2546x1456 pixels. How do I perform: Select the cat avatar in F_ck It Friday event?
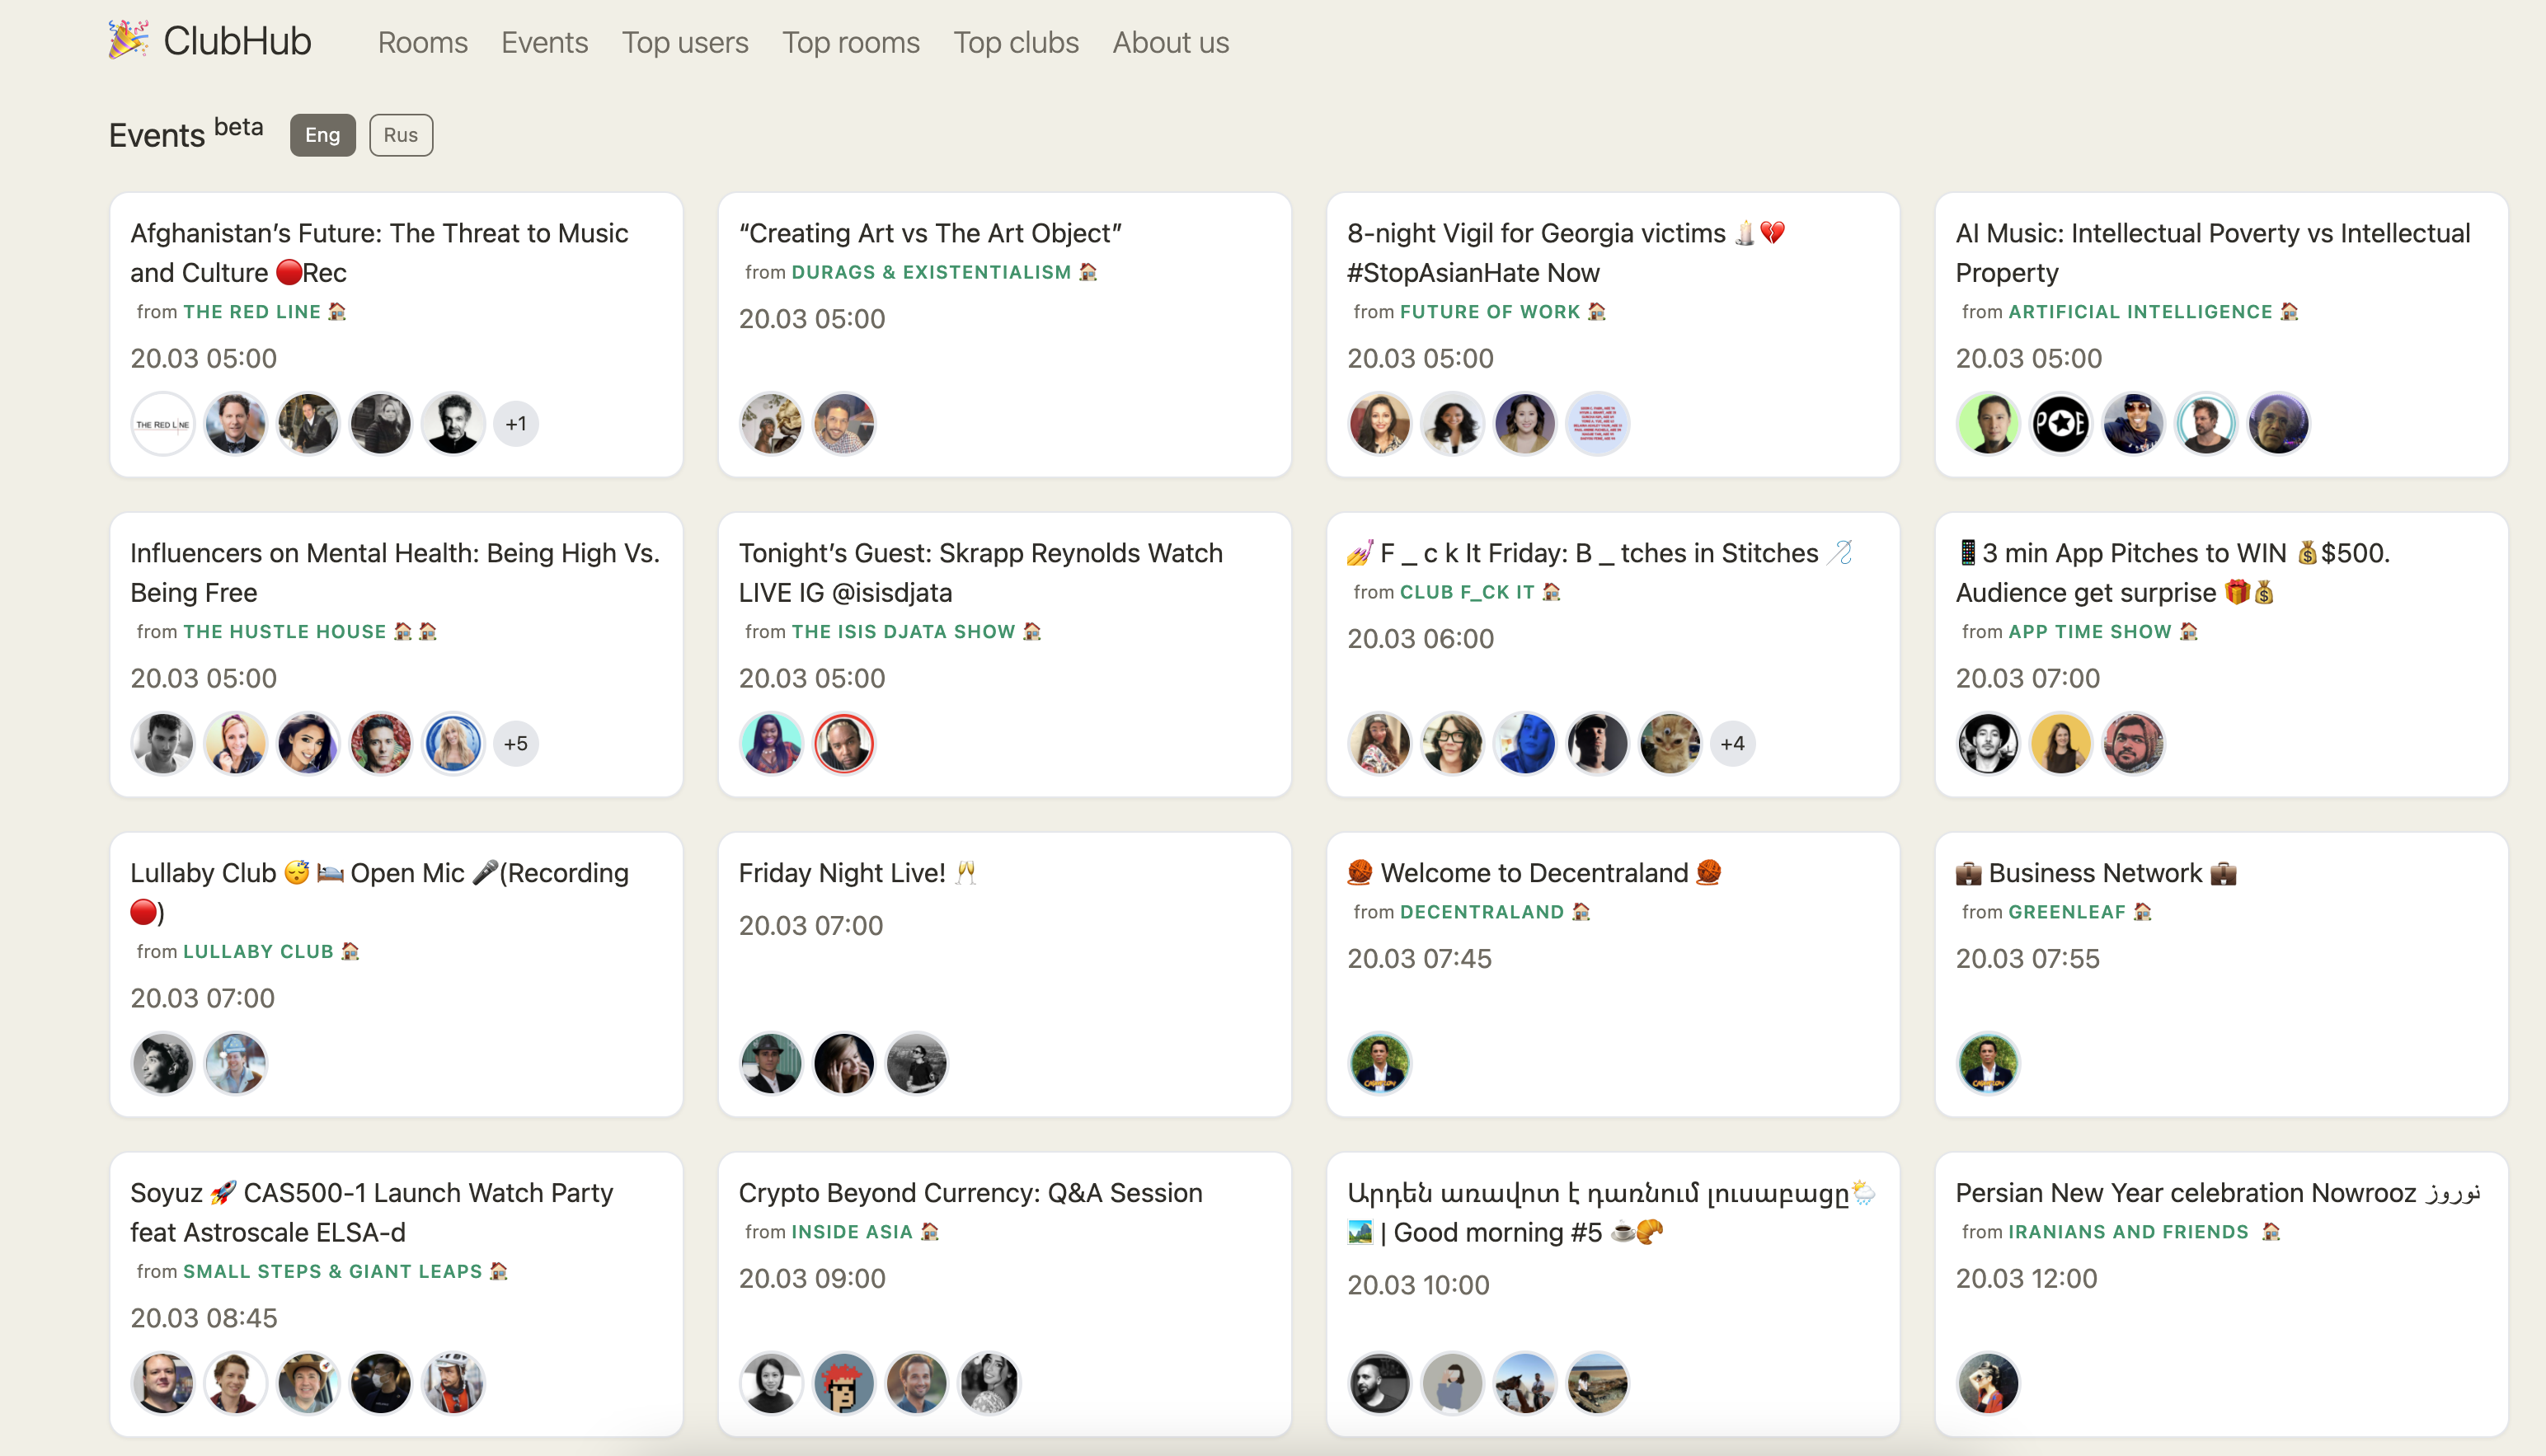click(1669, 743)
